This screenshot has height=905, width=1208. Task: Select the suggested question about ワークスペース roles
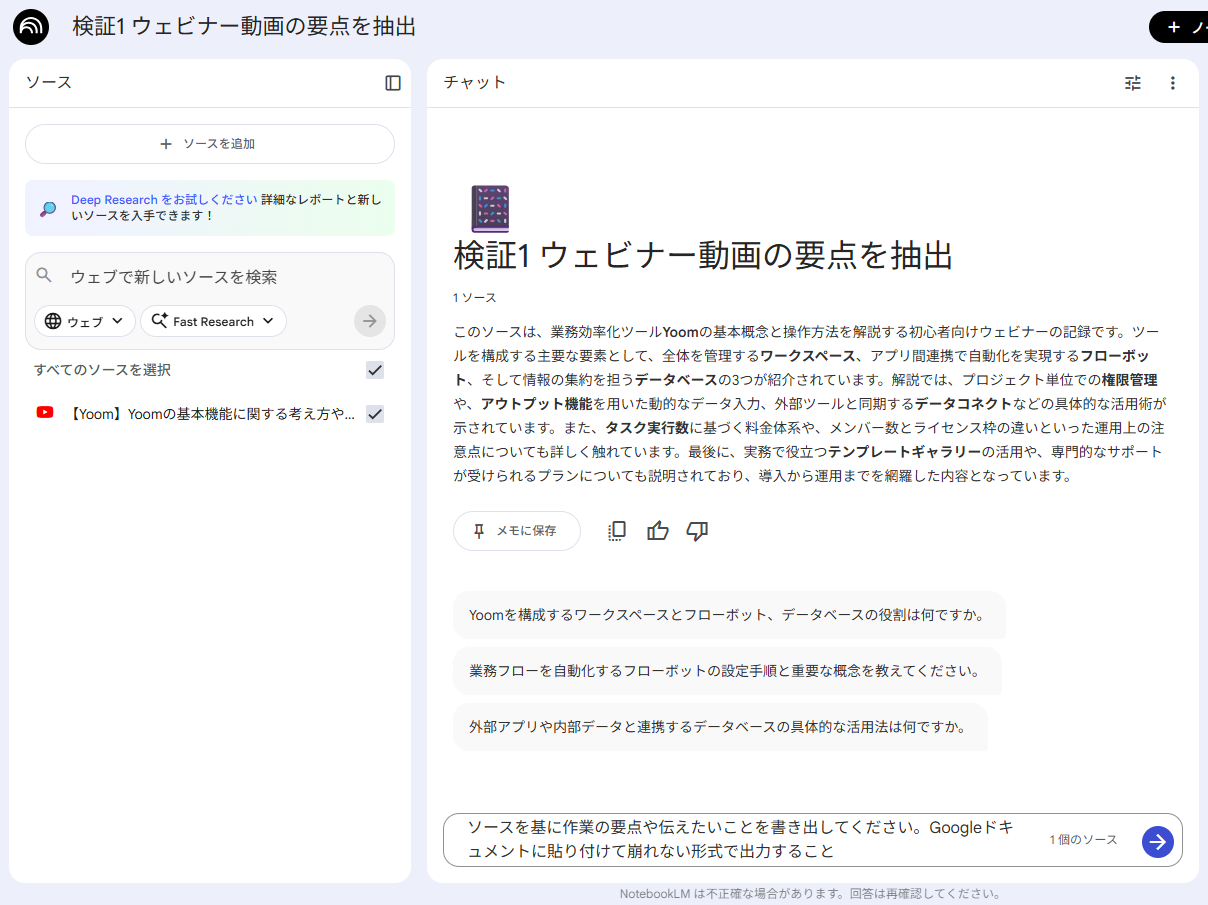click(x=727, y=615)
